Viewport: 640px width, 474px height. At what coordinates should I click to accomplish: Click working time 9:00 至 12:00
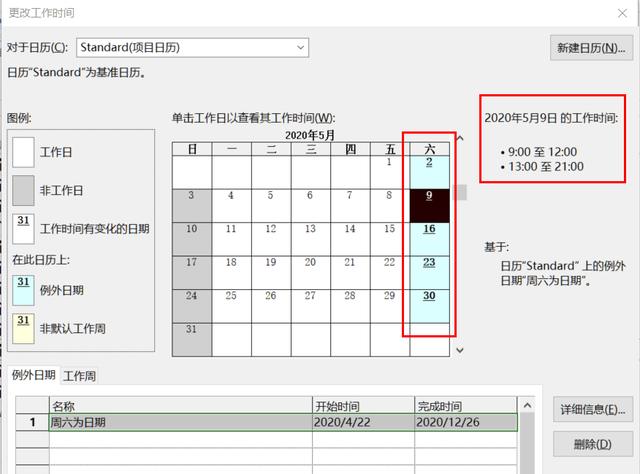point(542,152)
